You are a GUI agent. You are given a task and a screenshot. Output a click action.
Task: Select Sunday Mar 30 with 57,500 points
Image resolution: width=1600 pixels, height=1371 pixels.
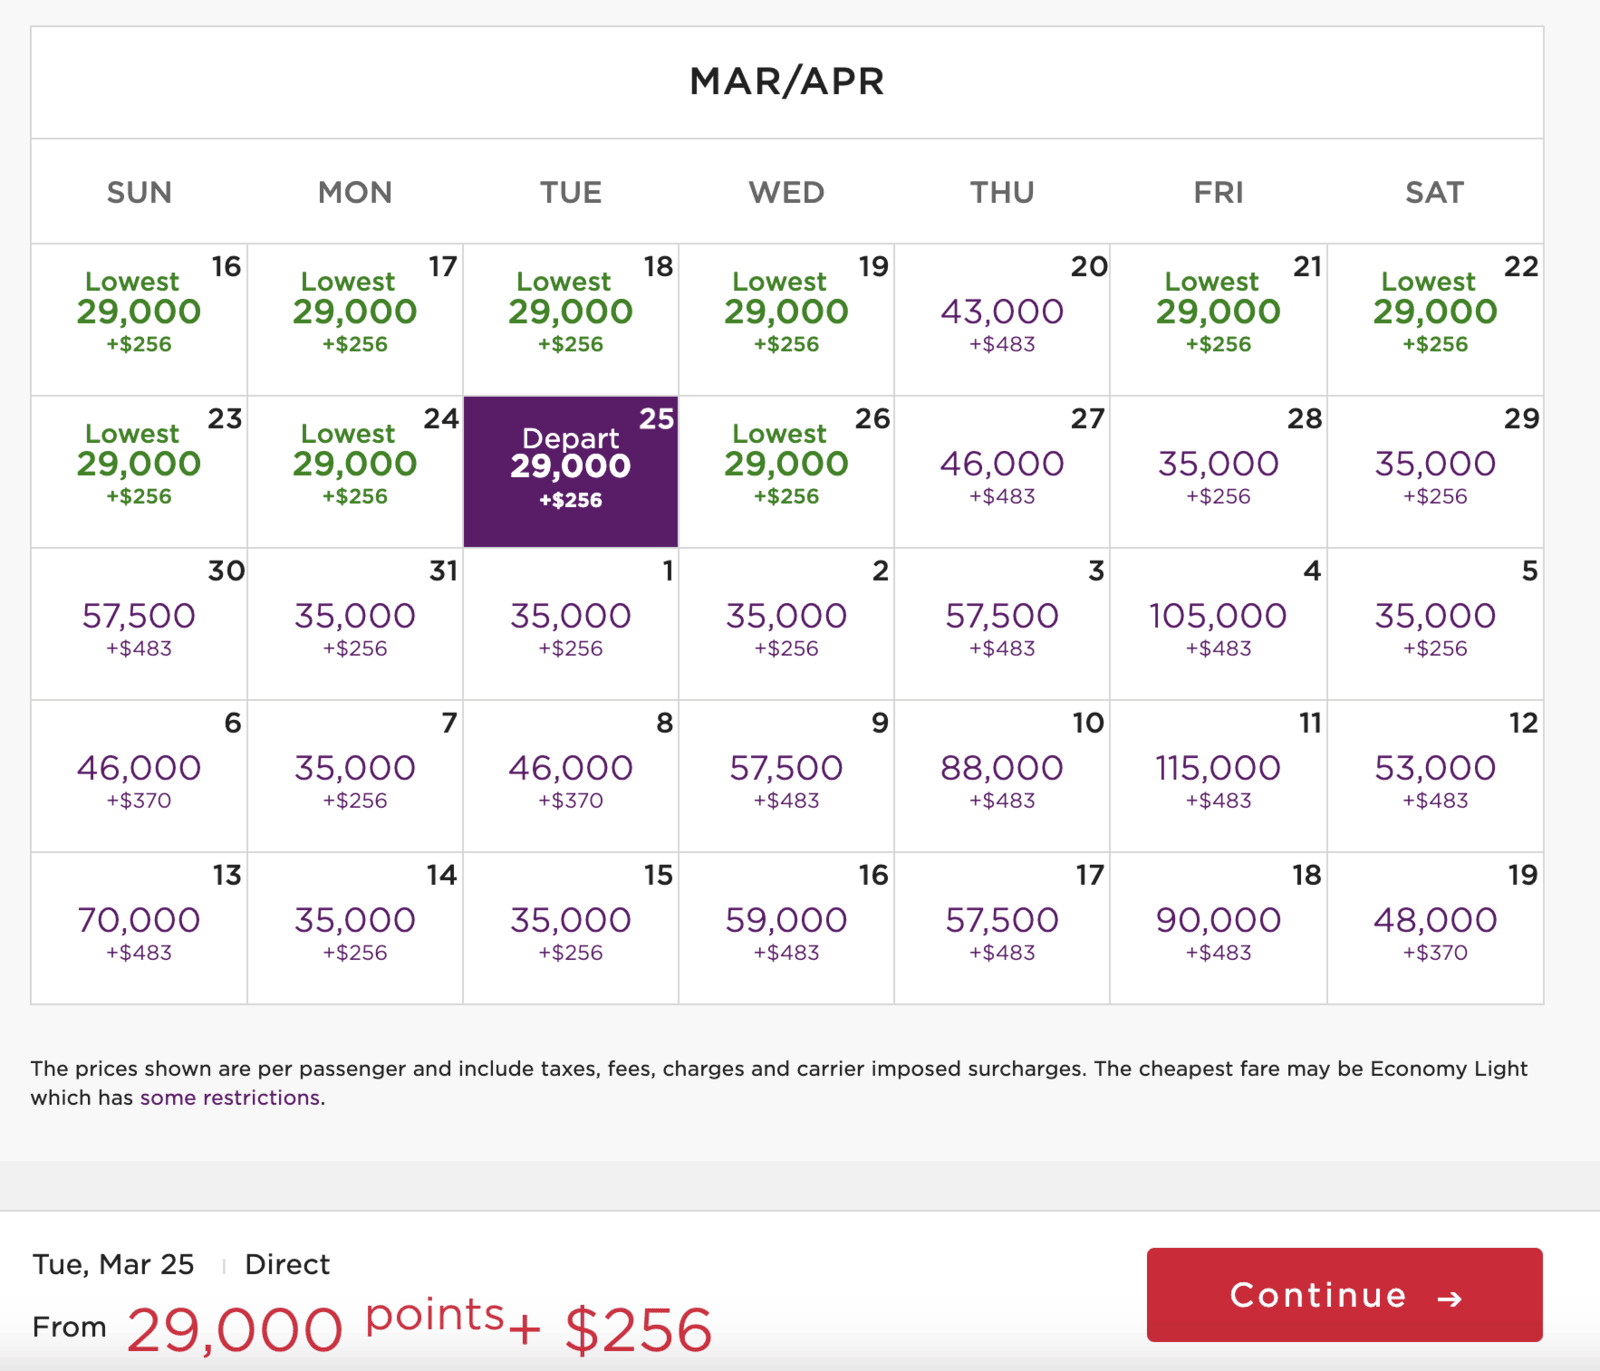coord(139,622)
